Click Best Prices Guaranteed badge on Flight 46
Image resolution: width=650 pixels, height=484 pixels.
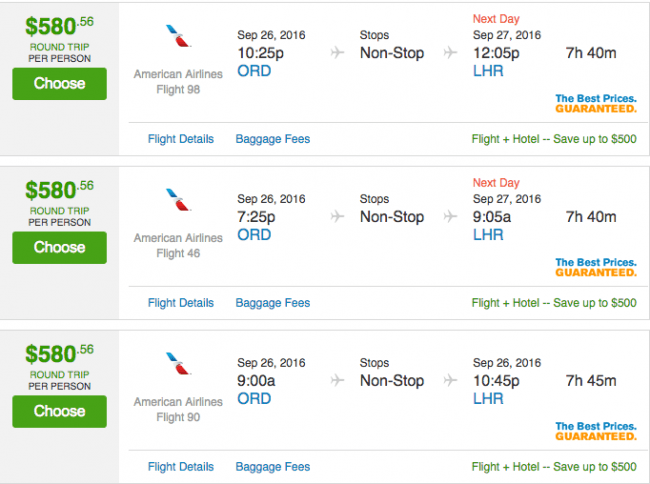pos(596,268)
